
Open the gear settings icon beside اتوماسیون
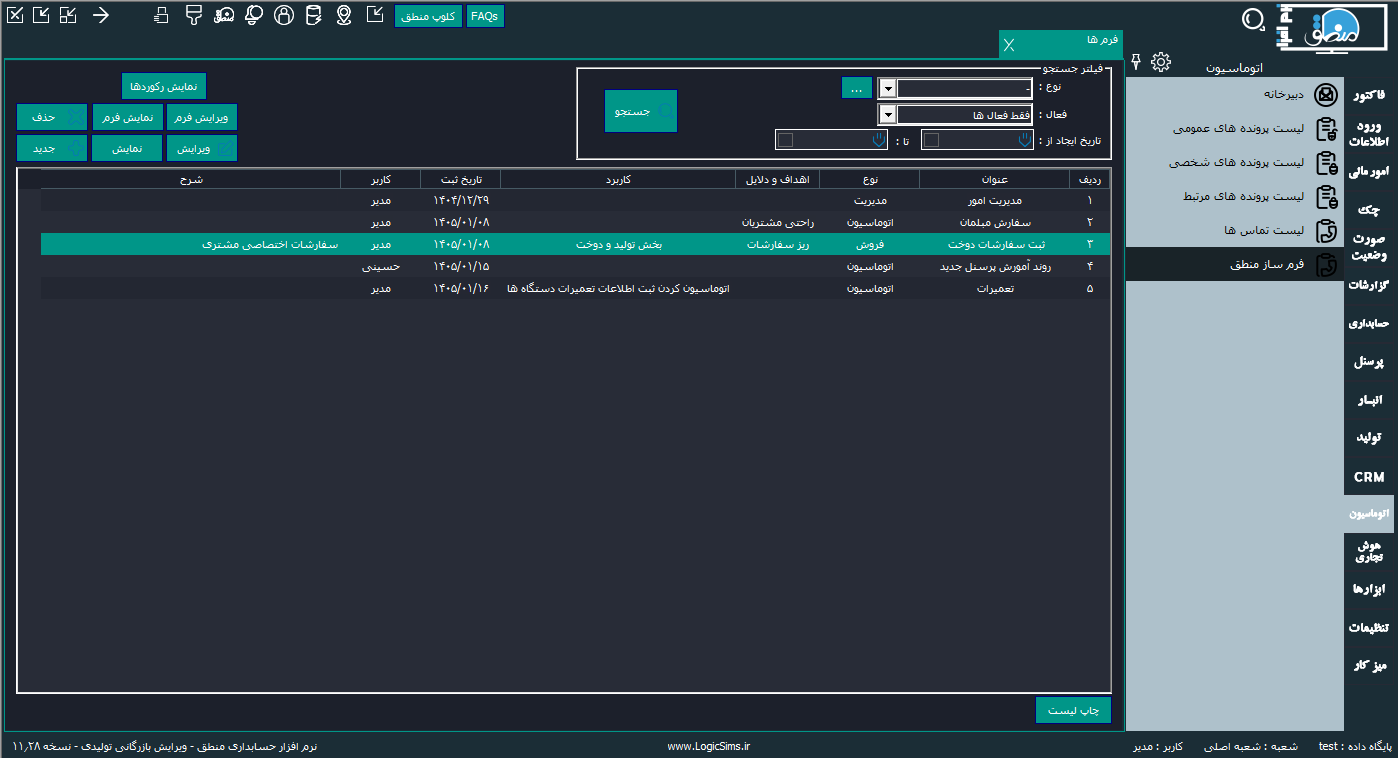point(1161,62)
